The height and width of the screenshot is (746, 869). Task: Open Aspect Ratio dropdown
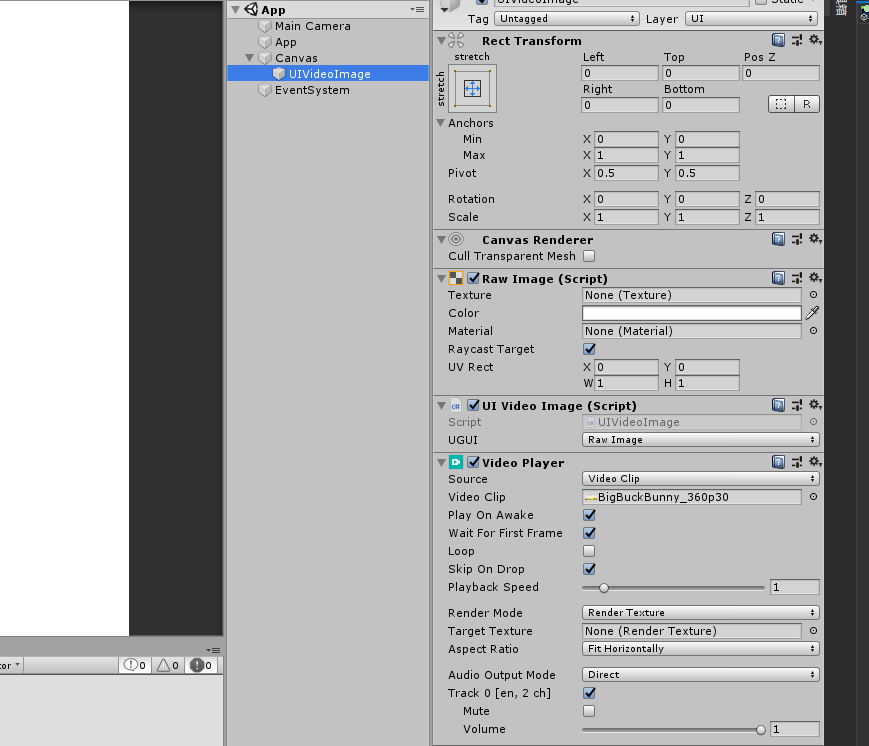[701, 648]
